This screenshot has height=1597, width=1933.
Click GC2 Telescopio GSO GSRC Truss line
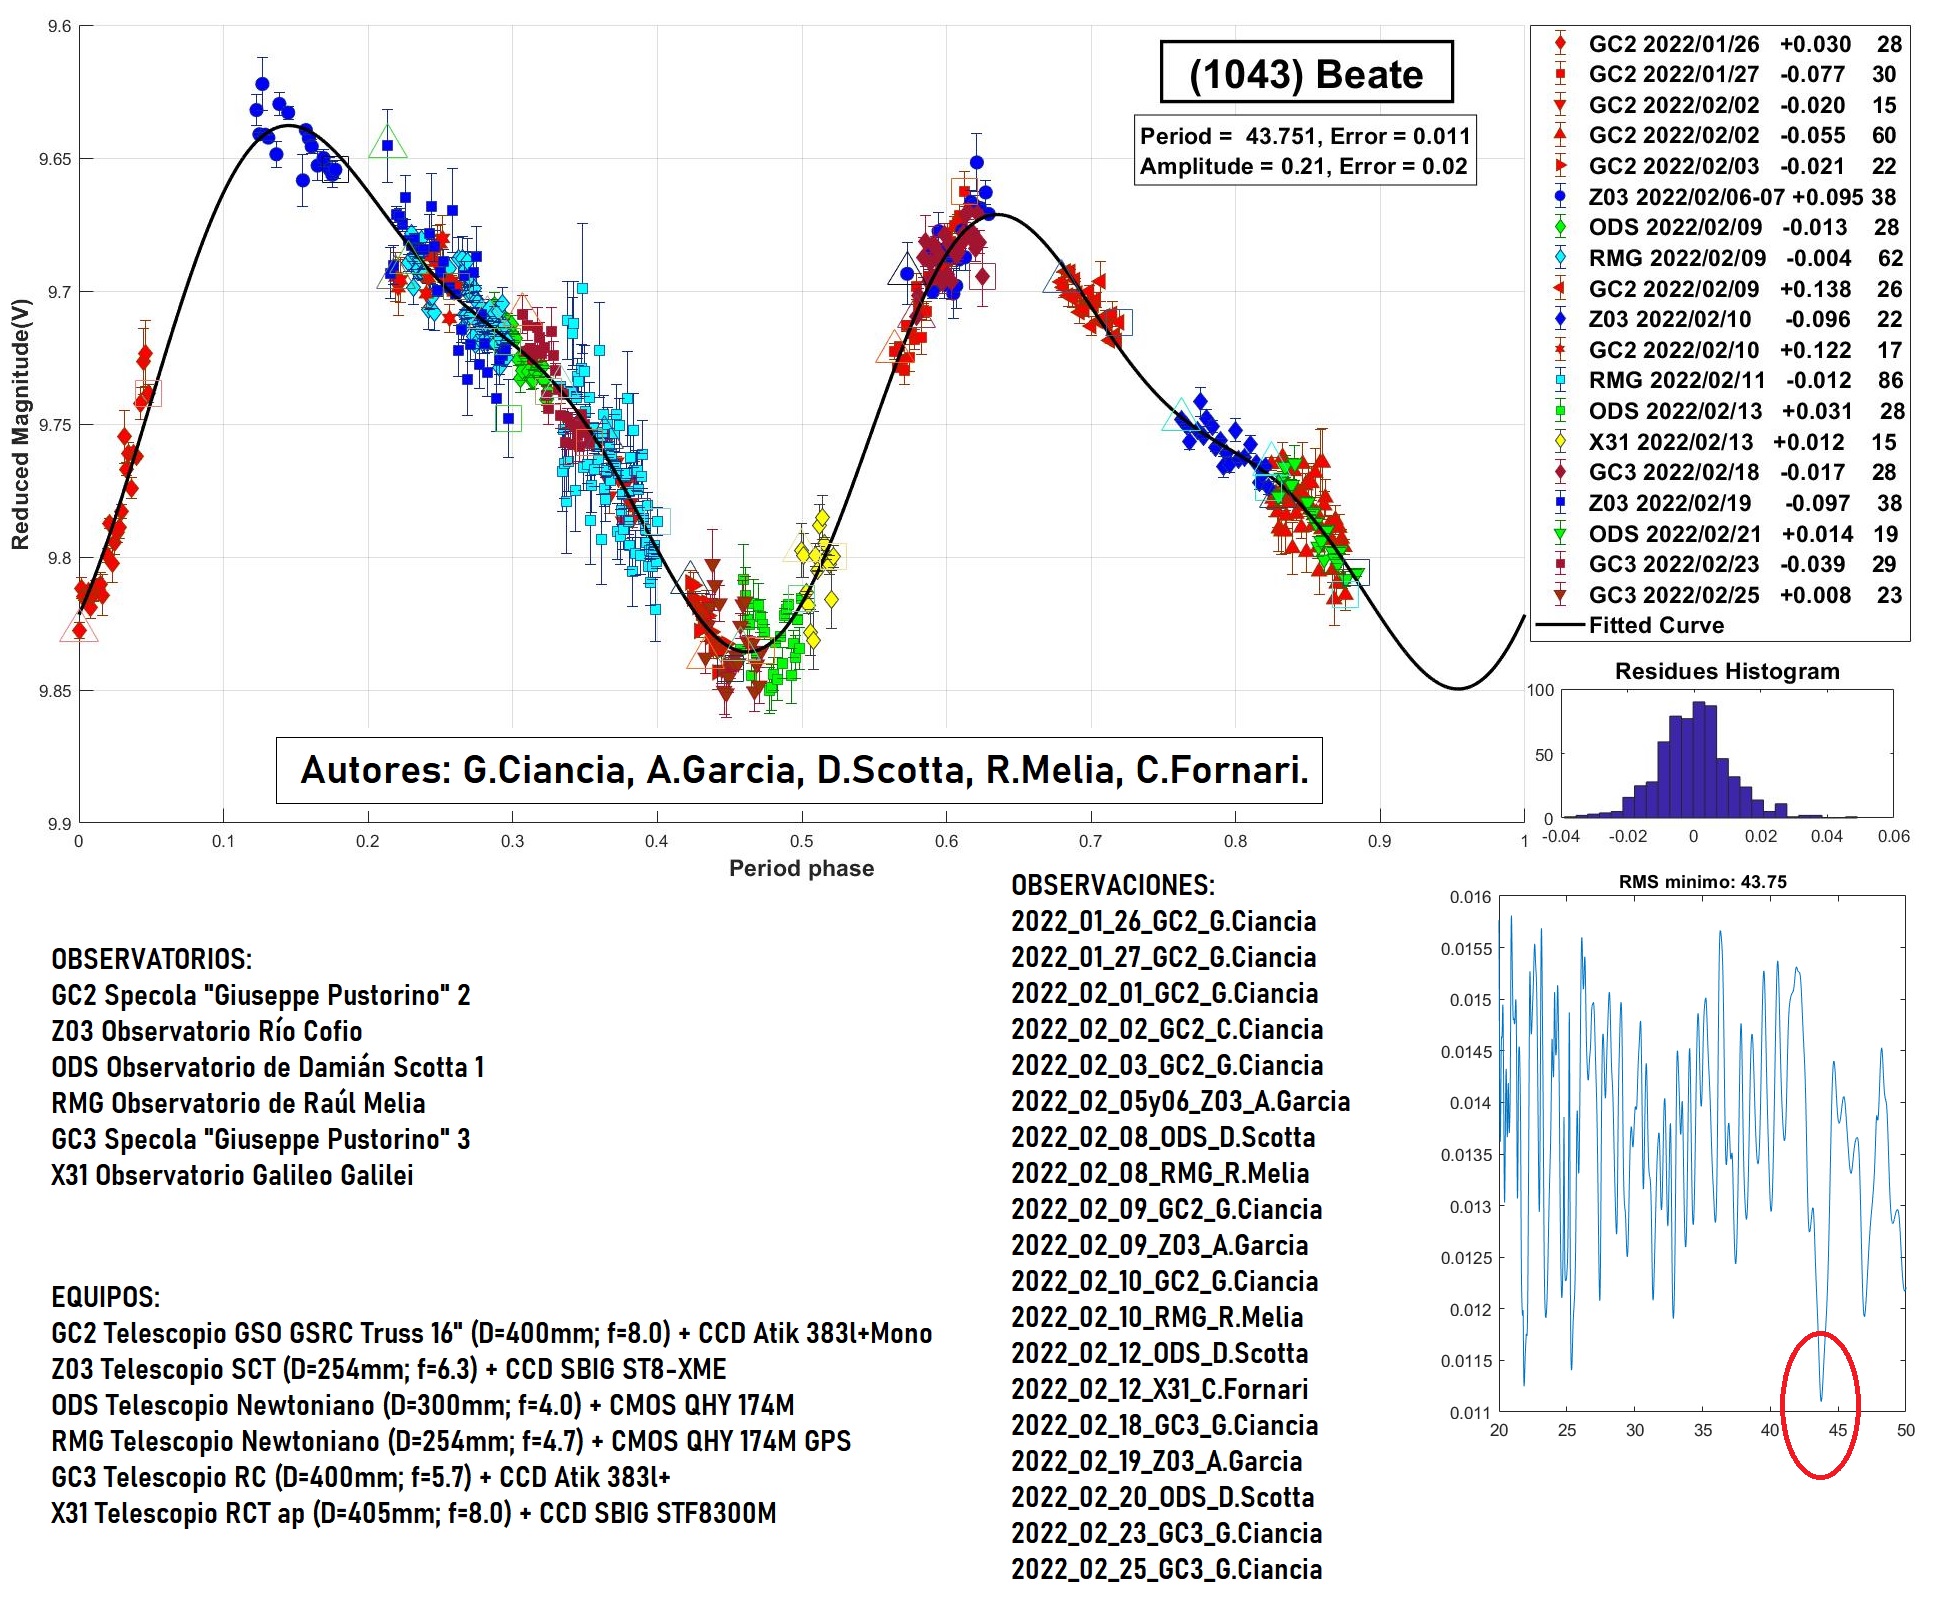(491, 1334)
